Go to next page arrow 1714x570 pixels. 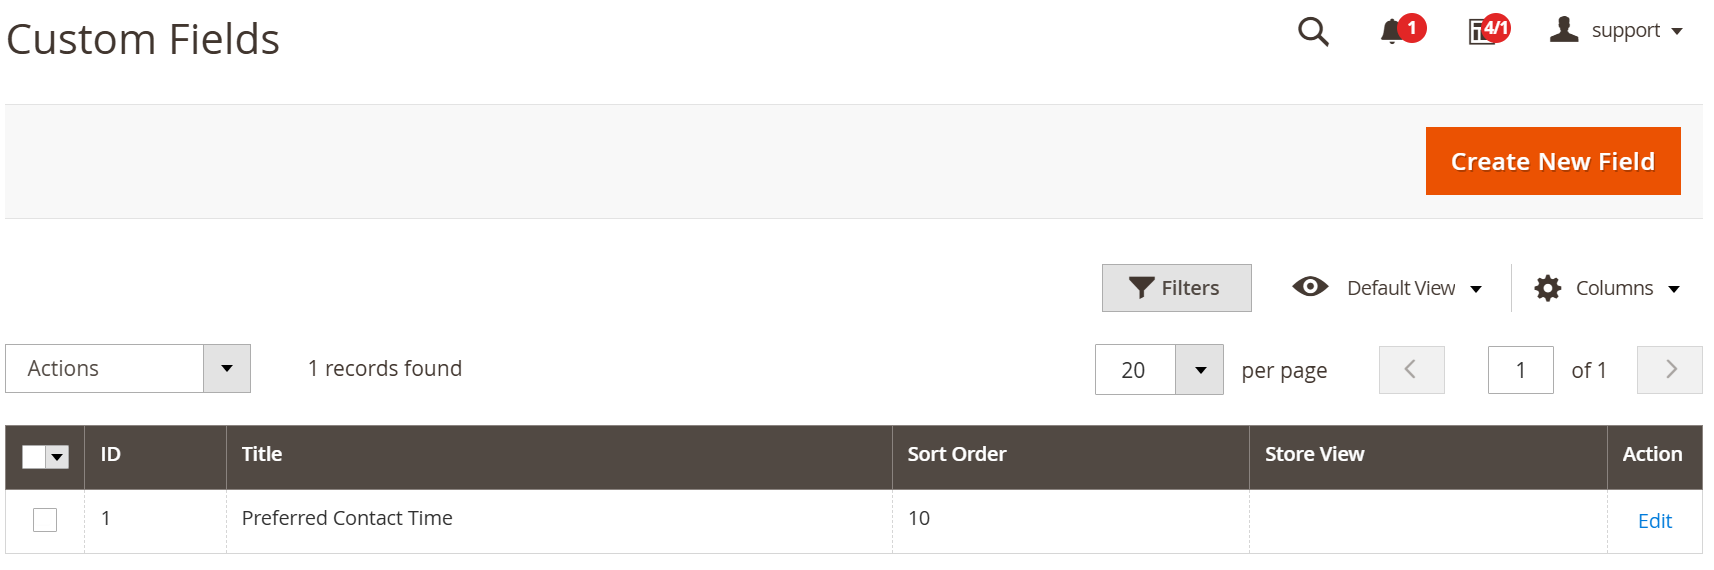click(x=1670, y=370)
